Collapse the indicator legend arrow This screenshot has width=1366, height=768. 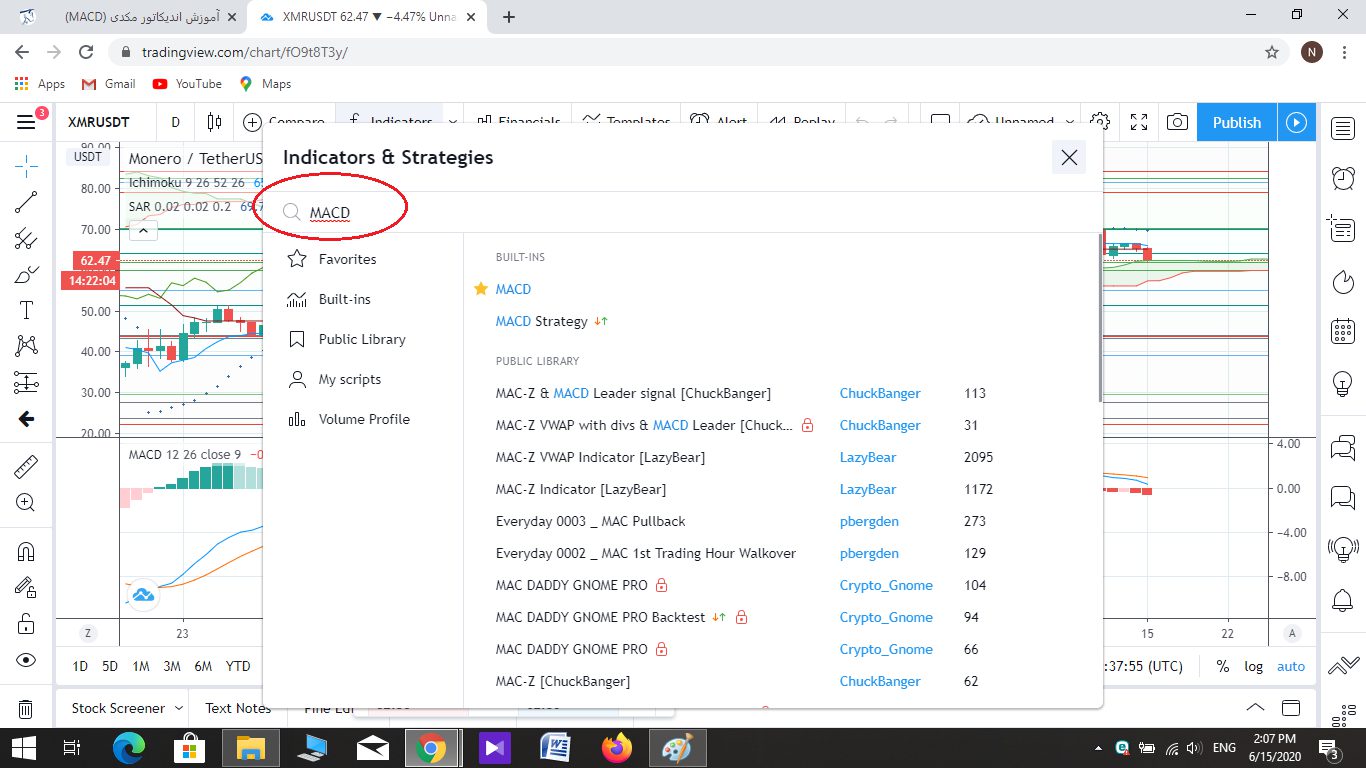pos(142,231)
